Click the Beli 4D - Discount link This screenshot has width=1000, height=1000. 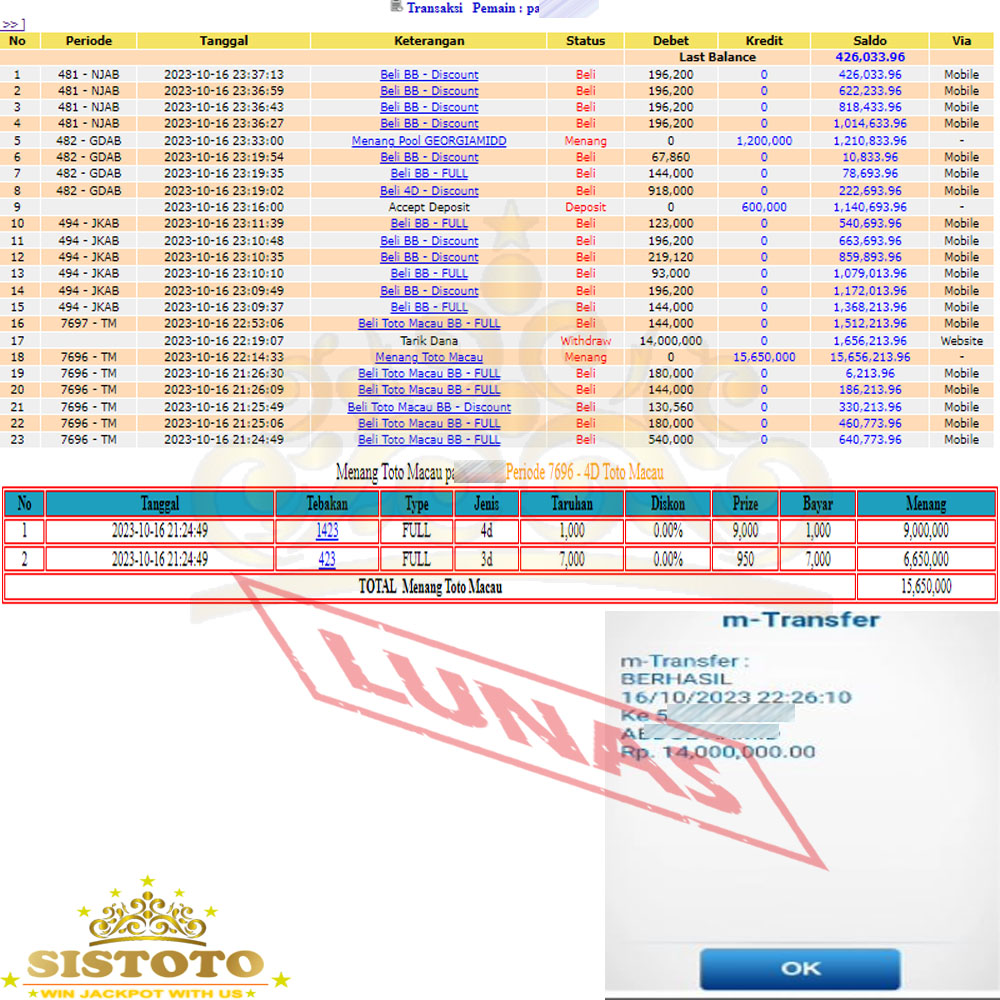click(x=429, y=191)
